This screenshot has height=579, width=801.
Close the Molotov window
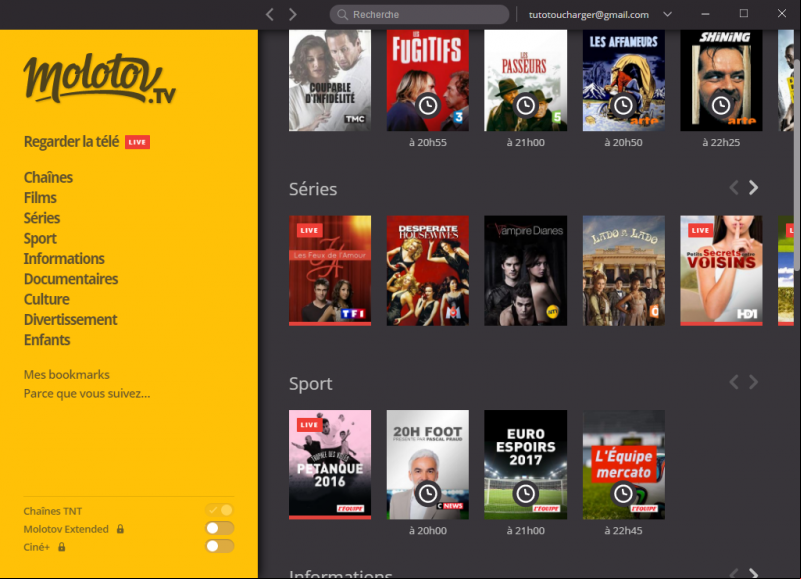(782, 14)
